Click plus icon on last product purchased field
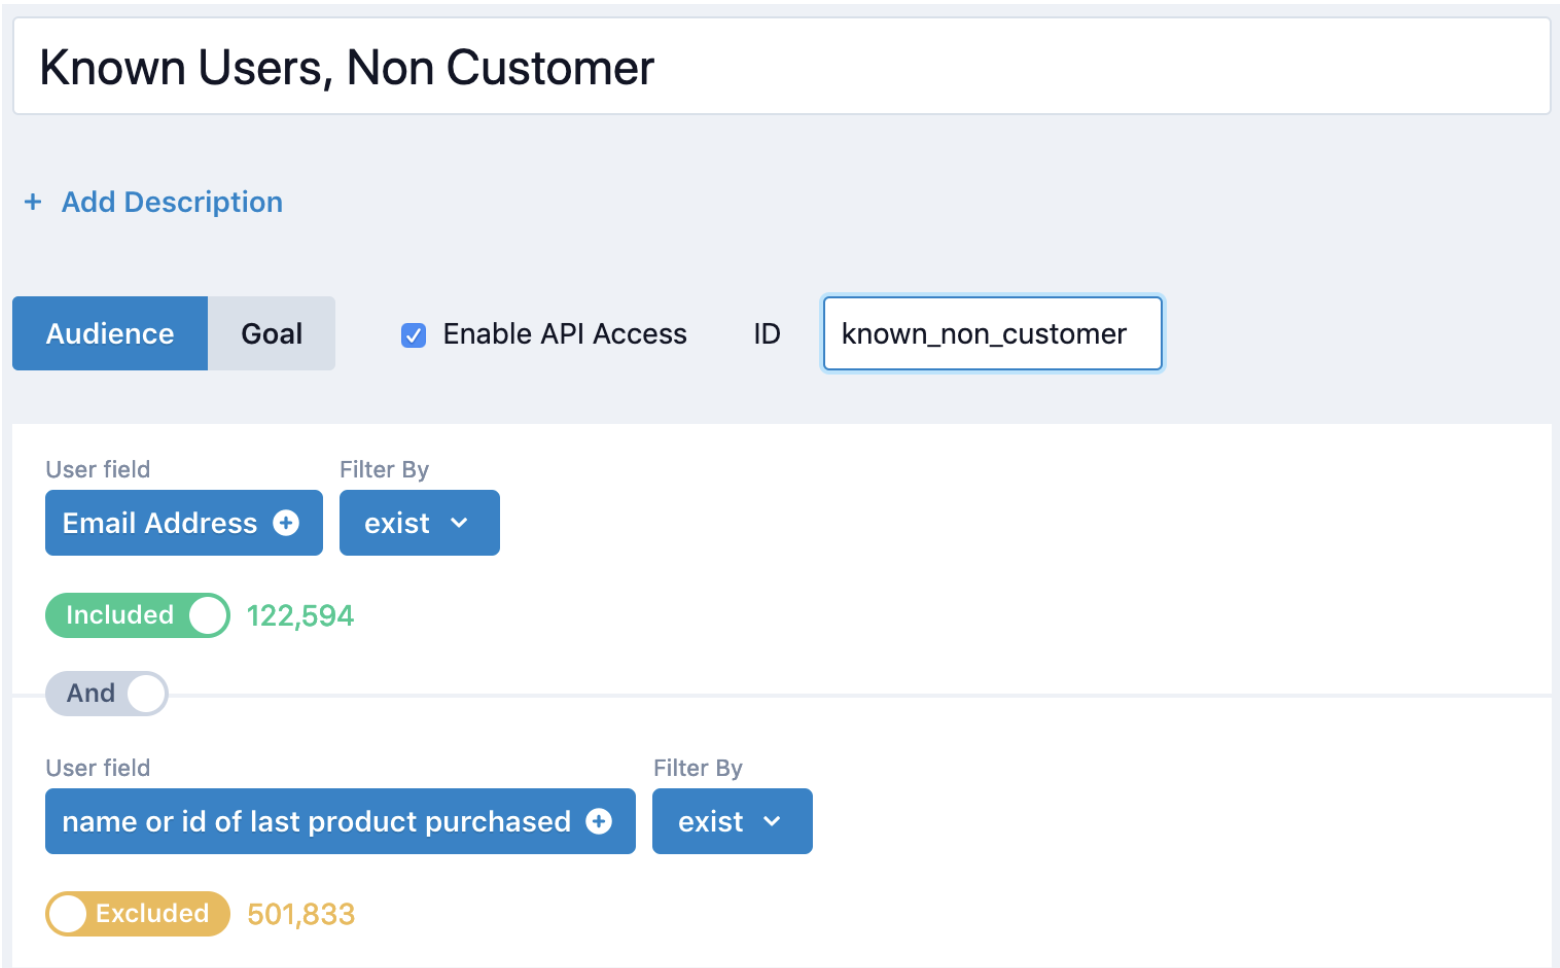 tap(599, 821)
